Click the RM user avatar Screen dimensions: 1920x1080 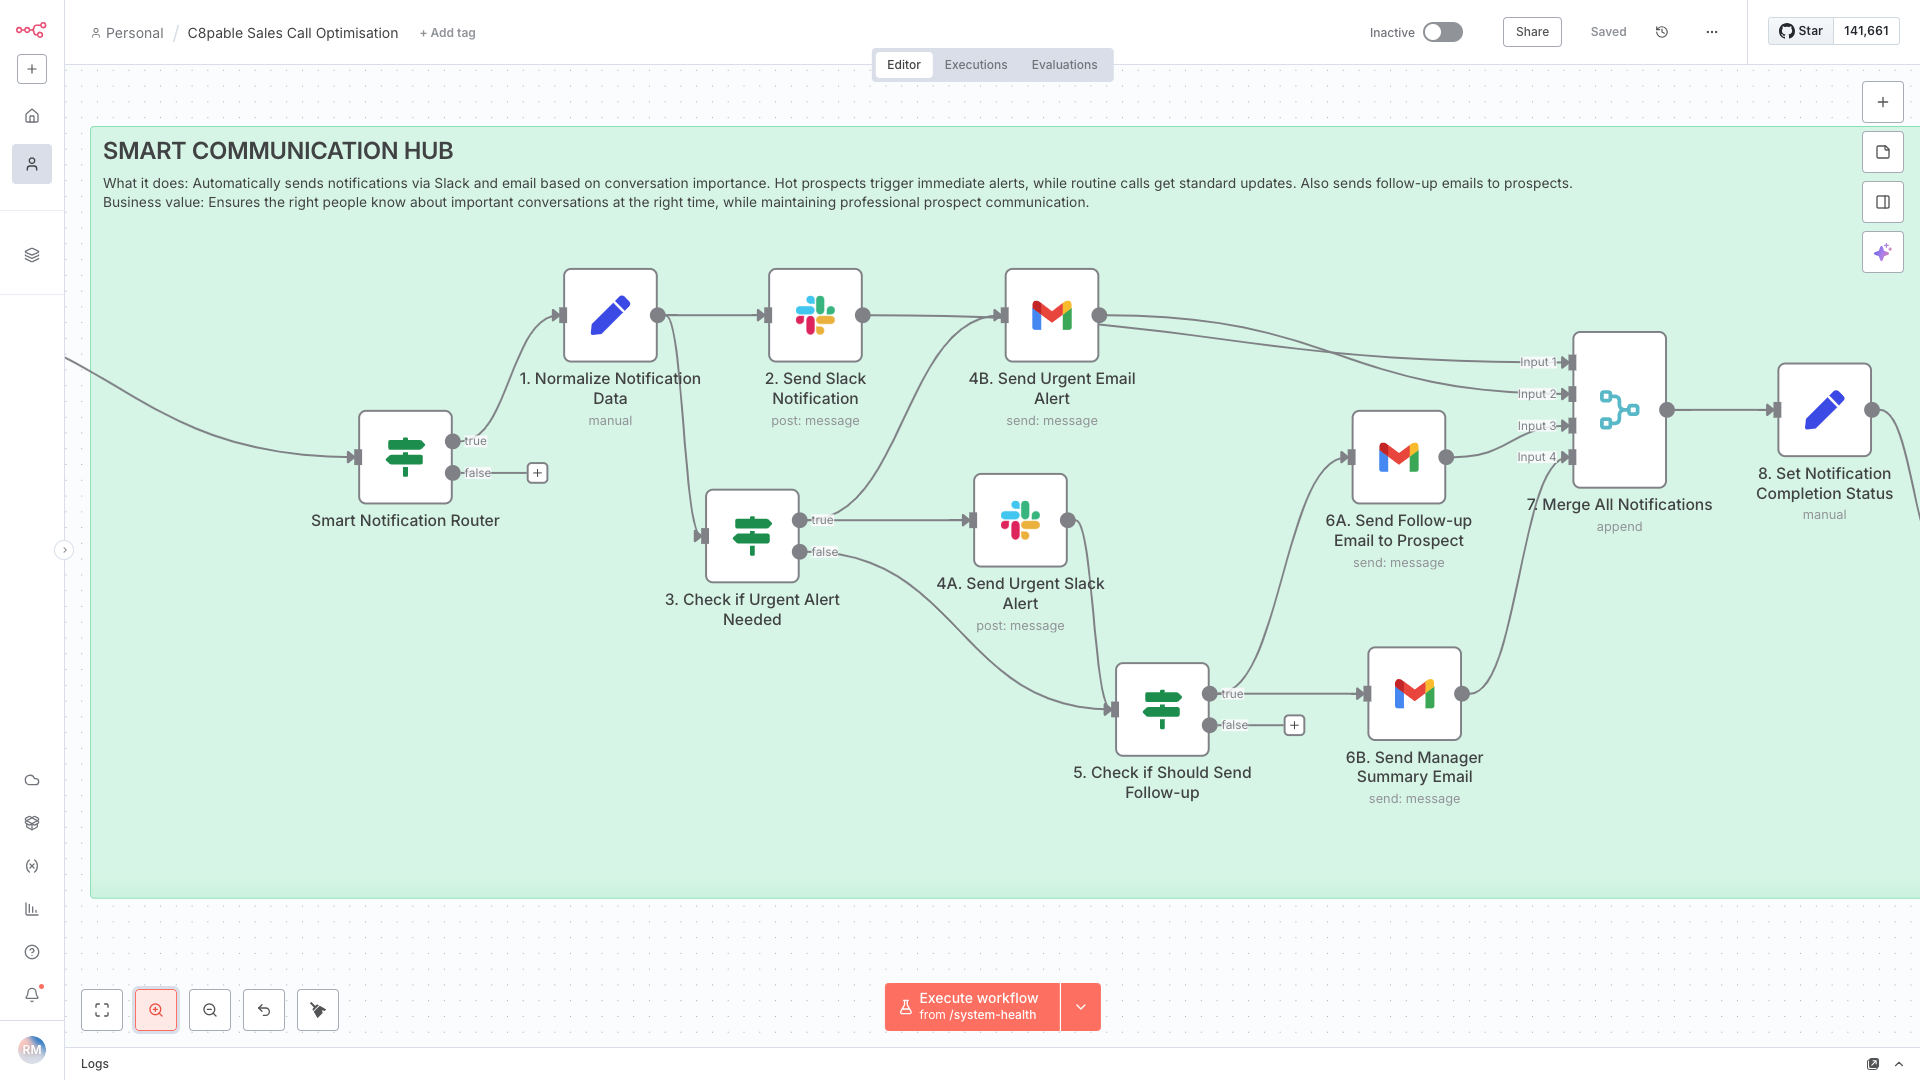[32, 1049]
